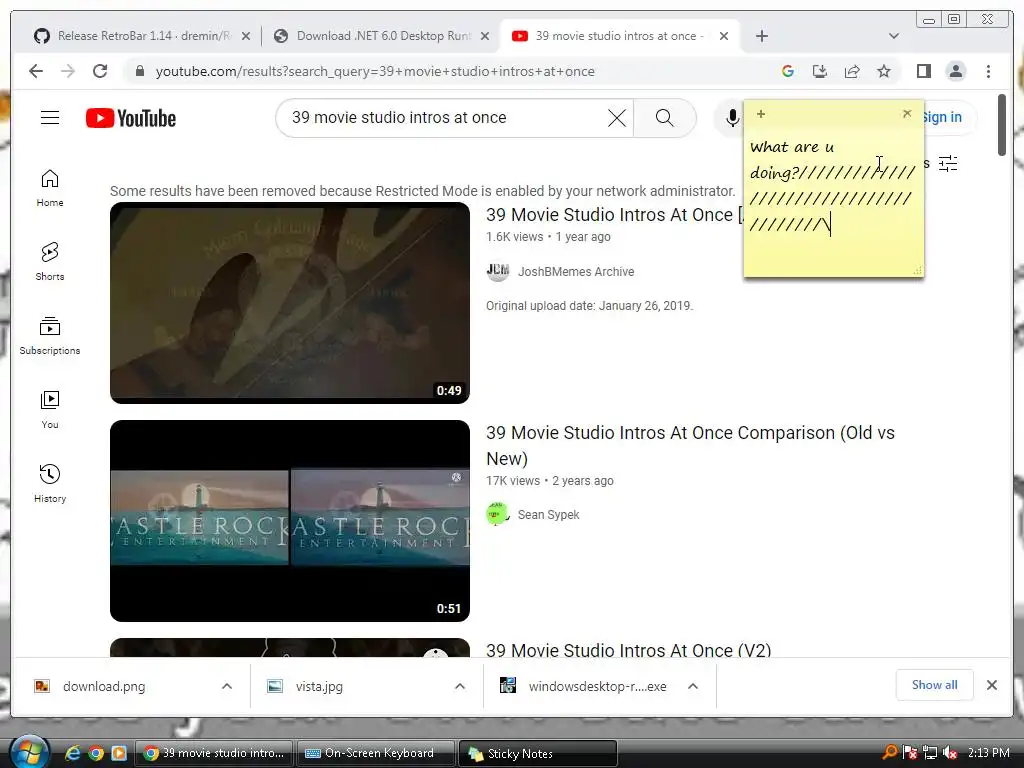Visit the Sean Sypek channel
The height and width of the screenshot is (768, 1024).
(549, 515)
